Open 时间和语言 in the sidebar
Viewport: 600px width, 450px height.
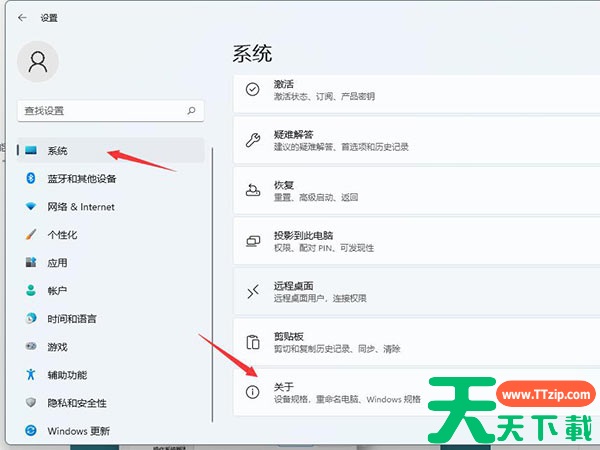[x=111, y=318]
